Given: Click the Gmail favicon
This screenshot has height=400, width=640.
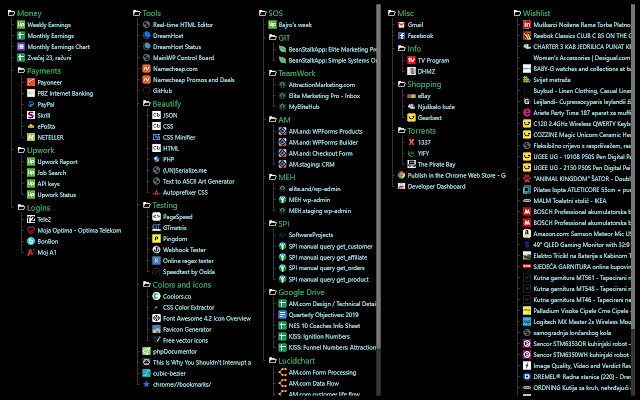Looking at the screenshot, I should click(x=401, y=25).
